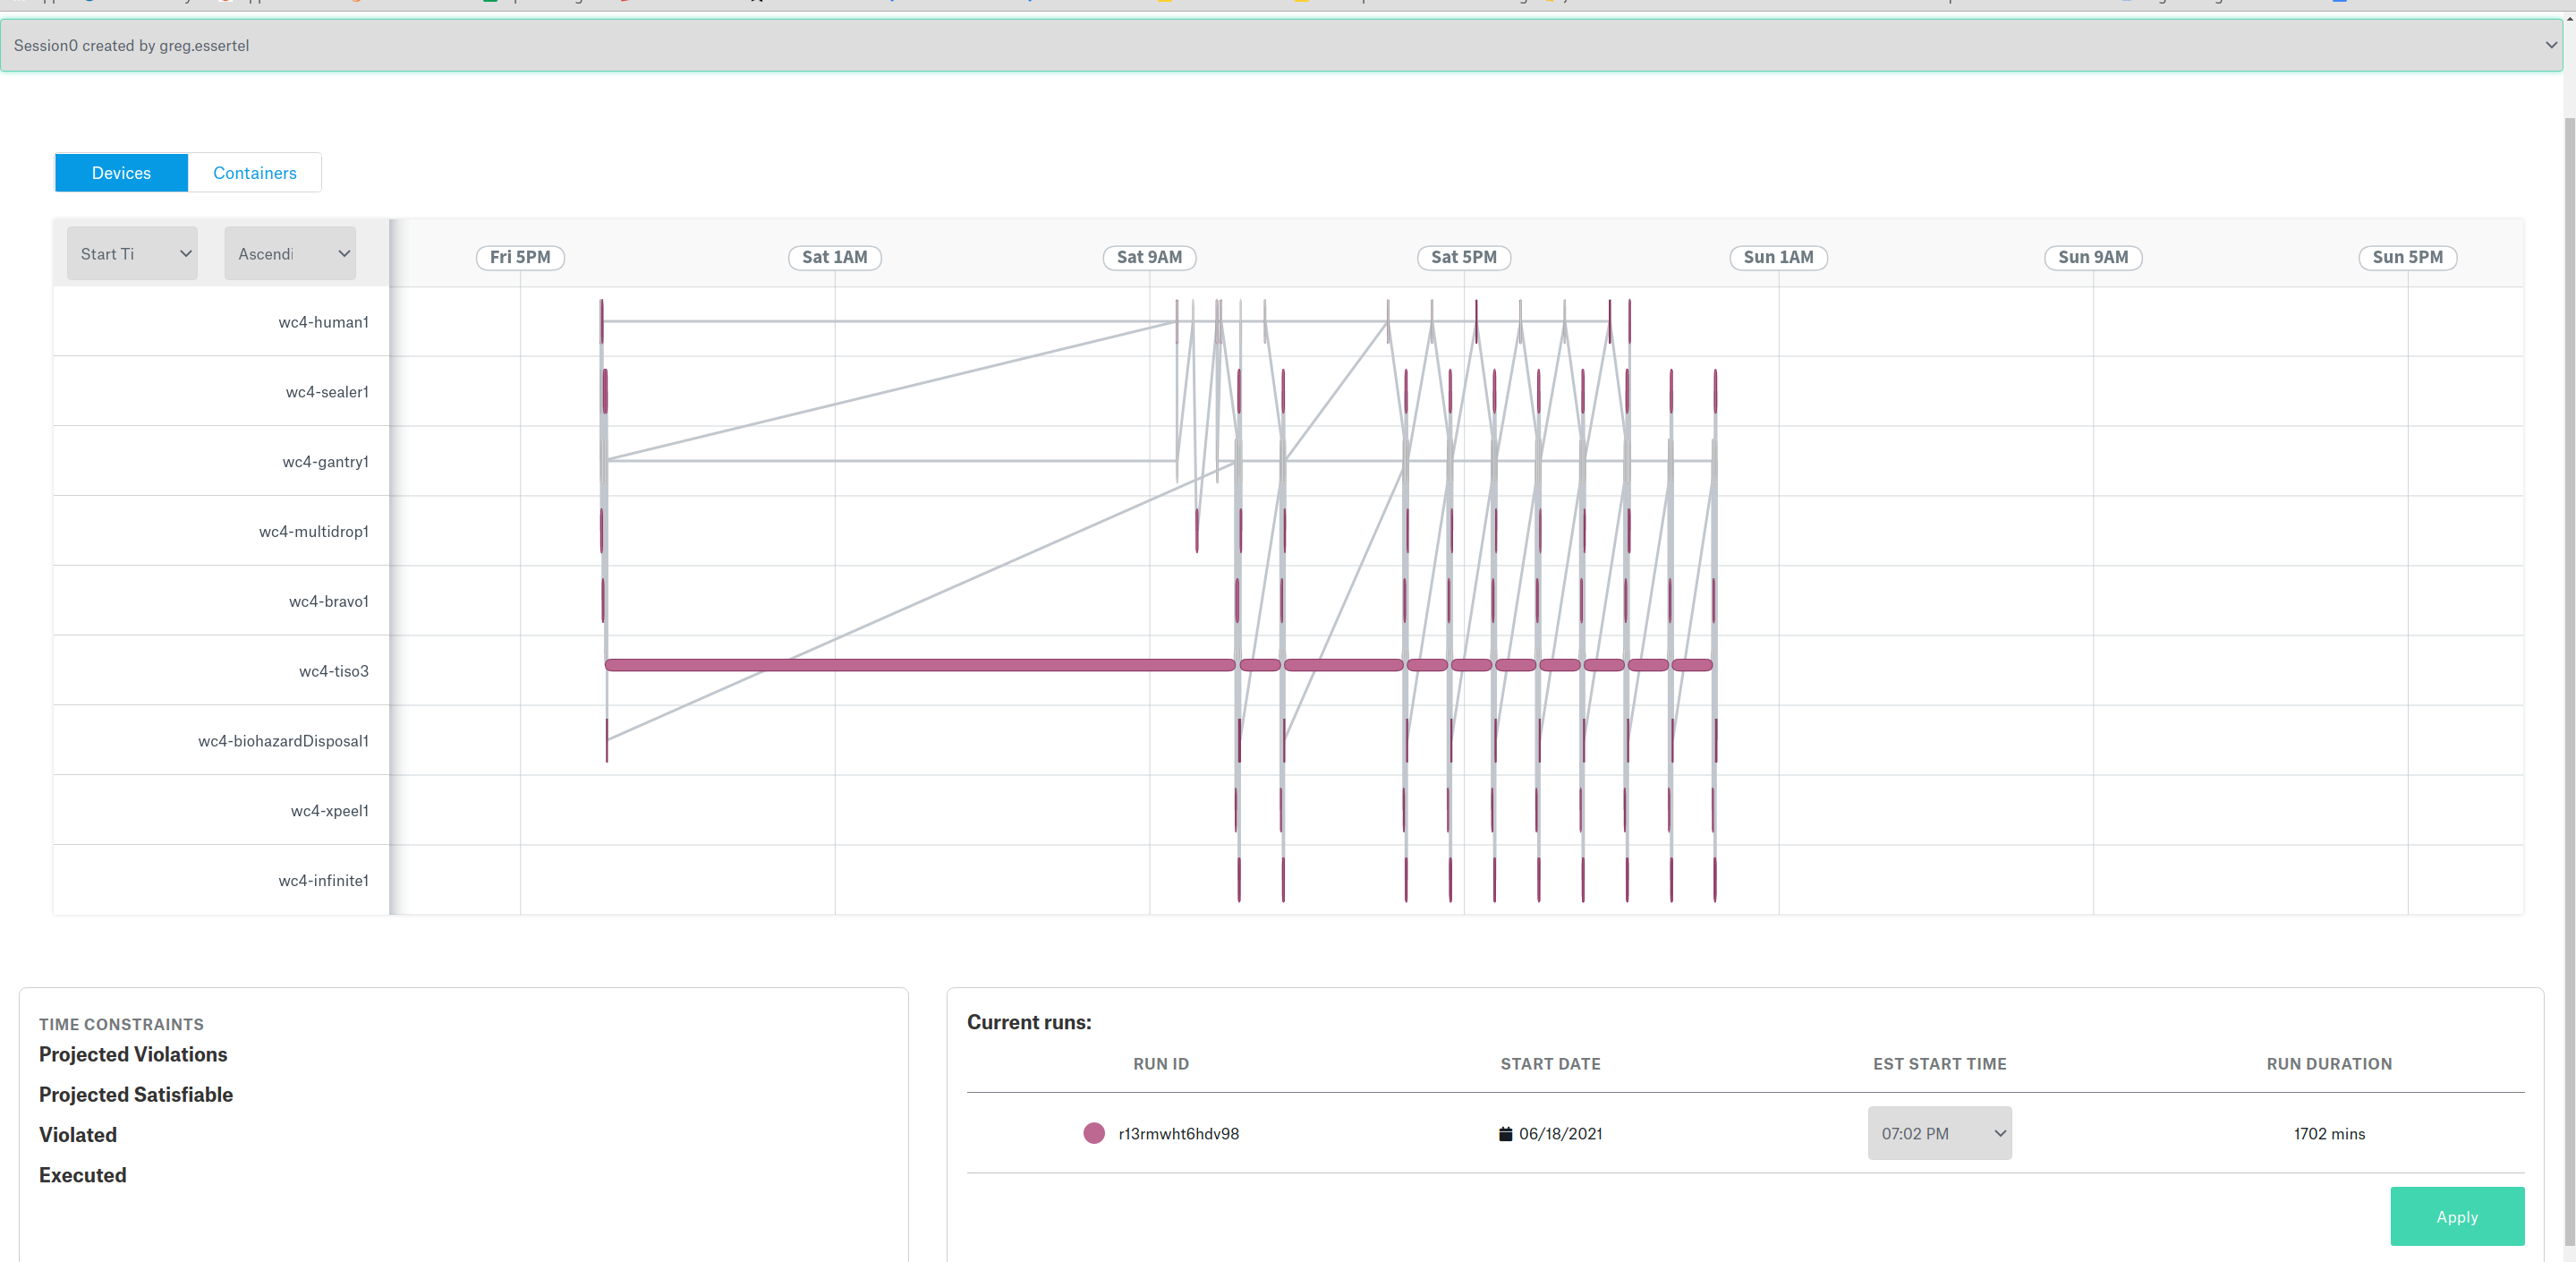The image size is (2576, 1262).
Task: Select the wc4-human1 device row label
Action: pos(323,322)
